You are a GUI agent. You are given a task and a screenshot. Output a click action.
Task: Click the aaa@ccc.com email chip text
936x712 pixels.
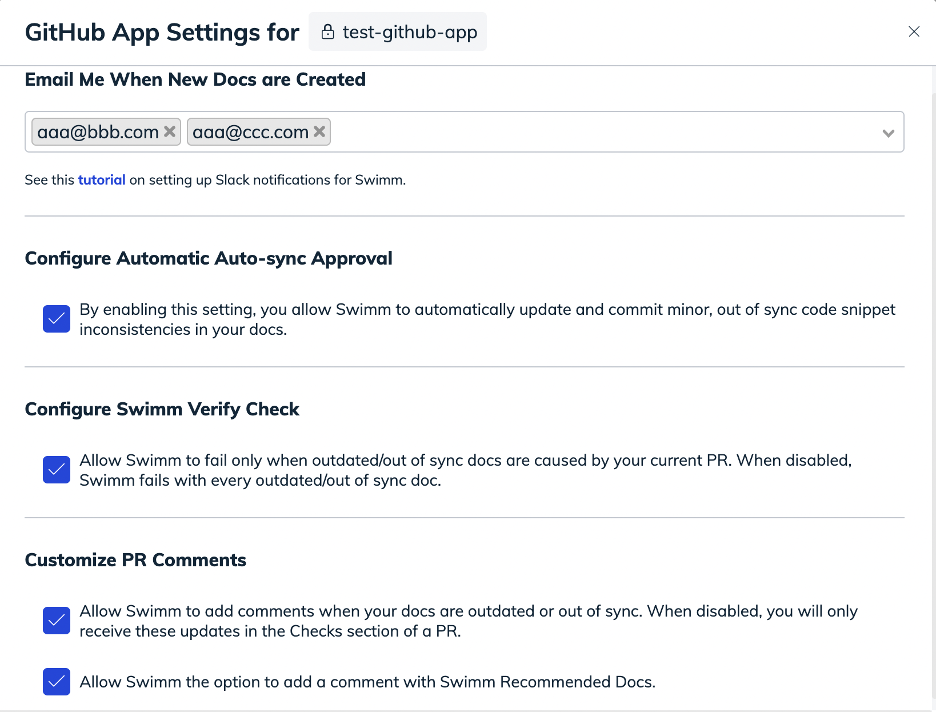[250, 132]
